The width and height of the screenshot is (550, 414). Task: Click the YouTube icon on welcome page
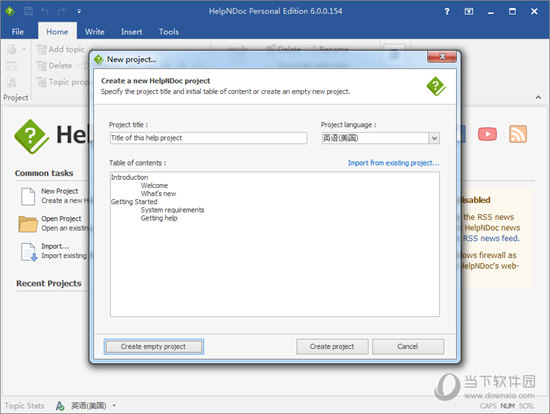[x=487, y=134]
